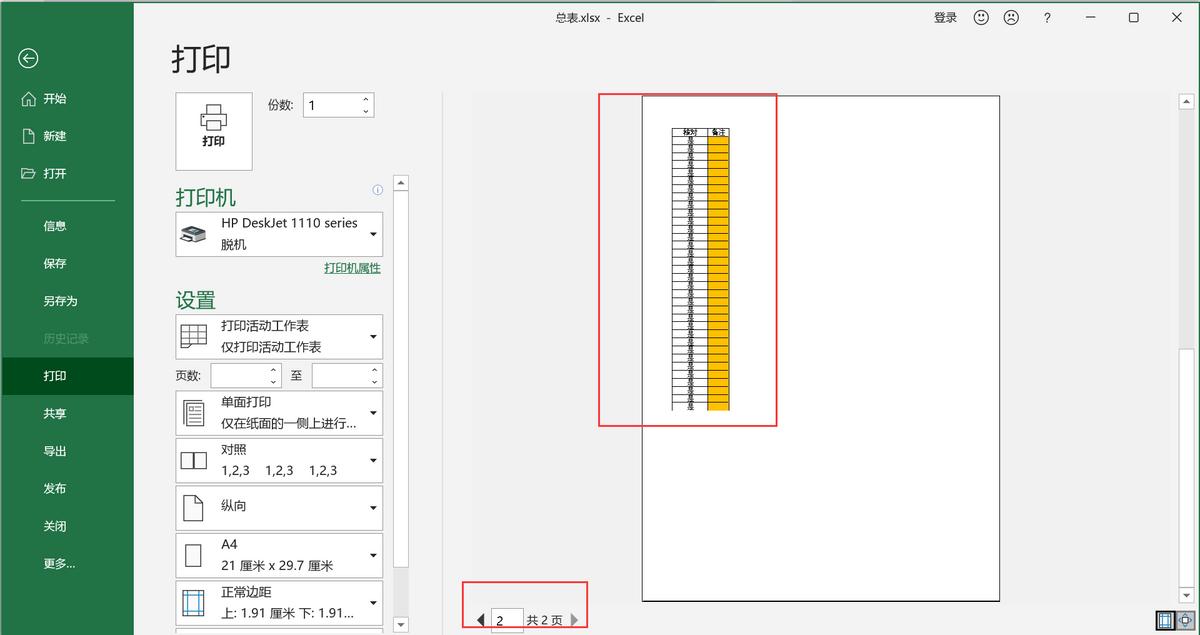Click the frown face feedback icon
This screenshot has width=1200, height=635.
click(1011, 17)
